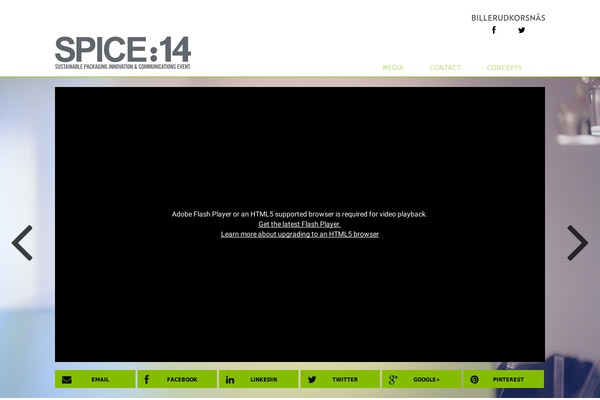Visit the Twitter profile from header icon

[522, 30]
